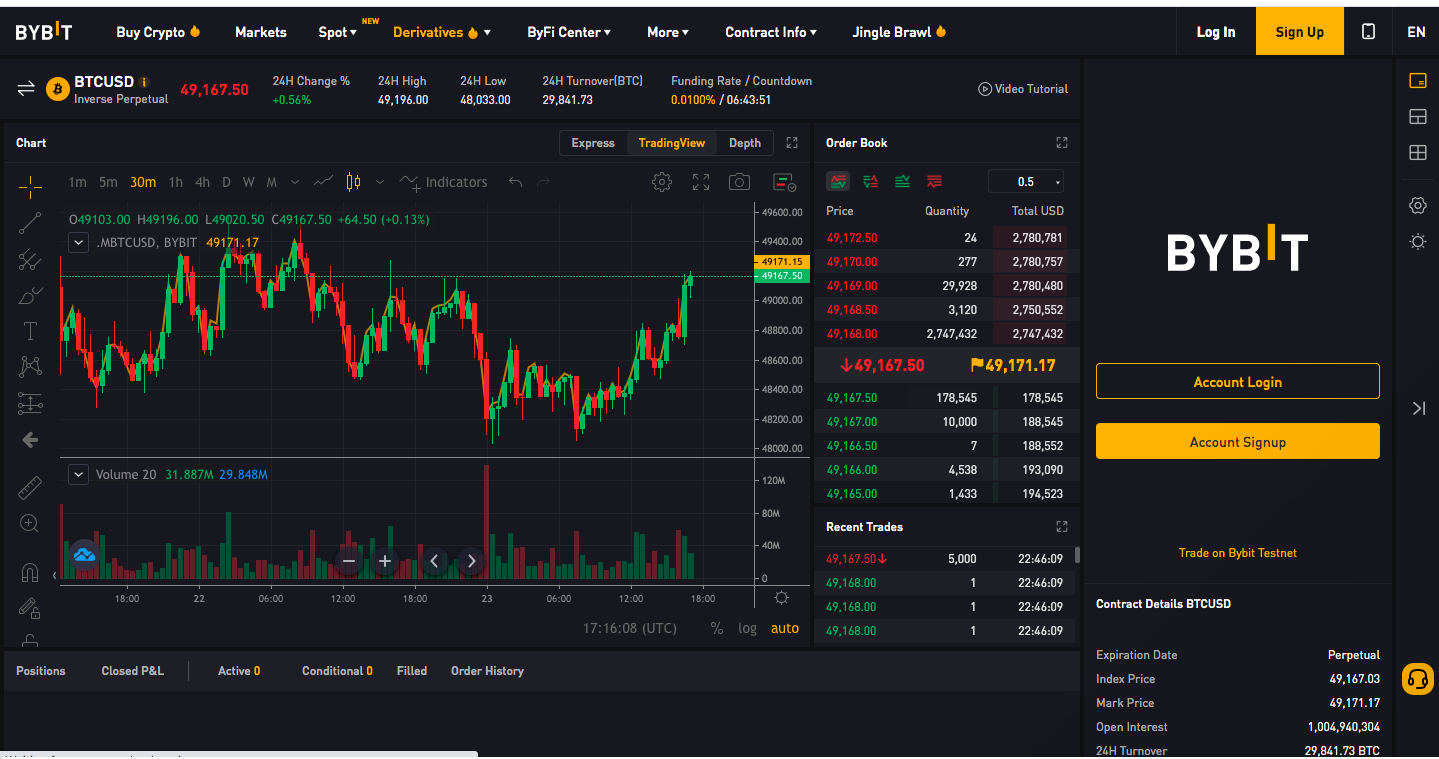Zoom out the chart with the minus button
1439x759 pixels.
(349, 562)
